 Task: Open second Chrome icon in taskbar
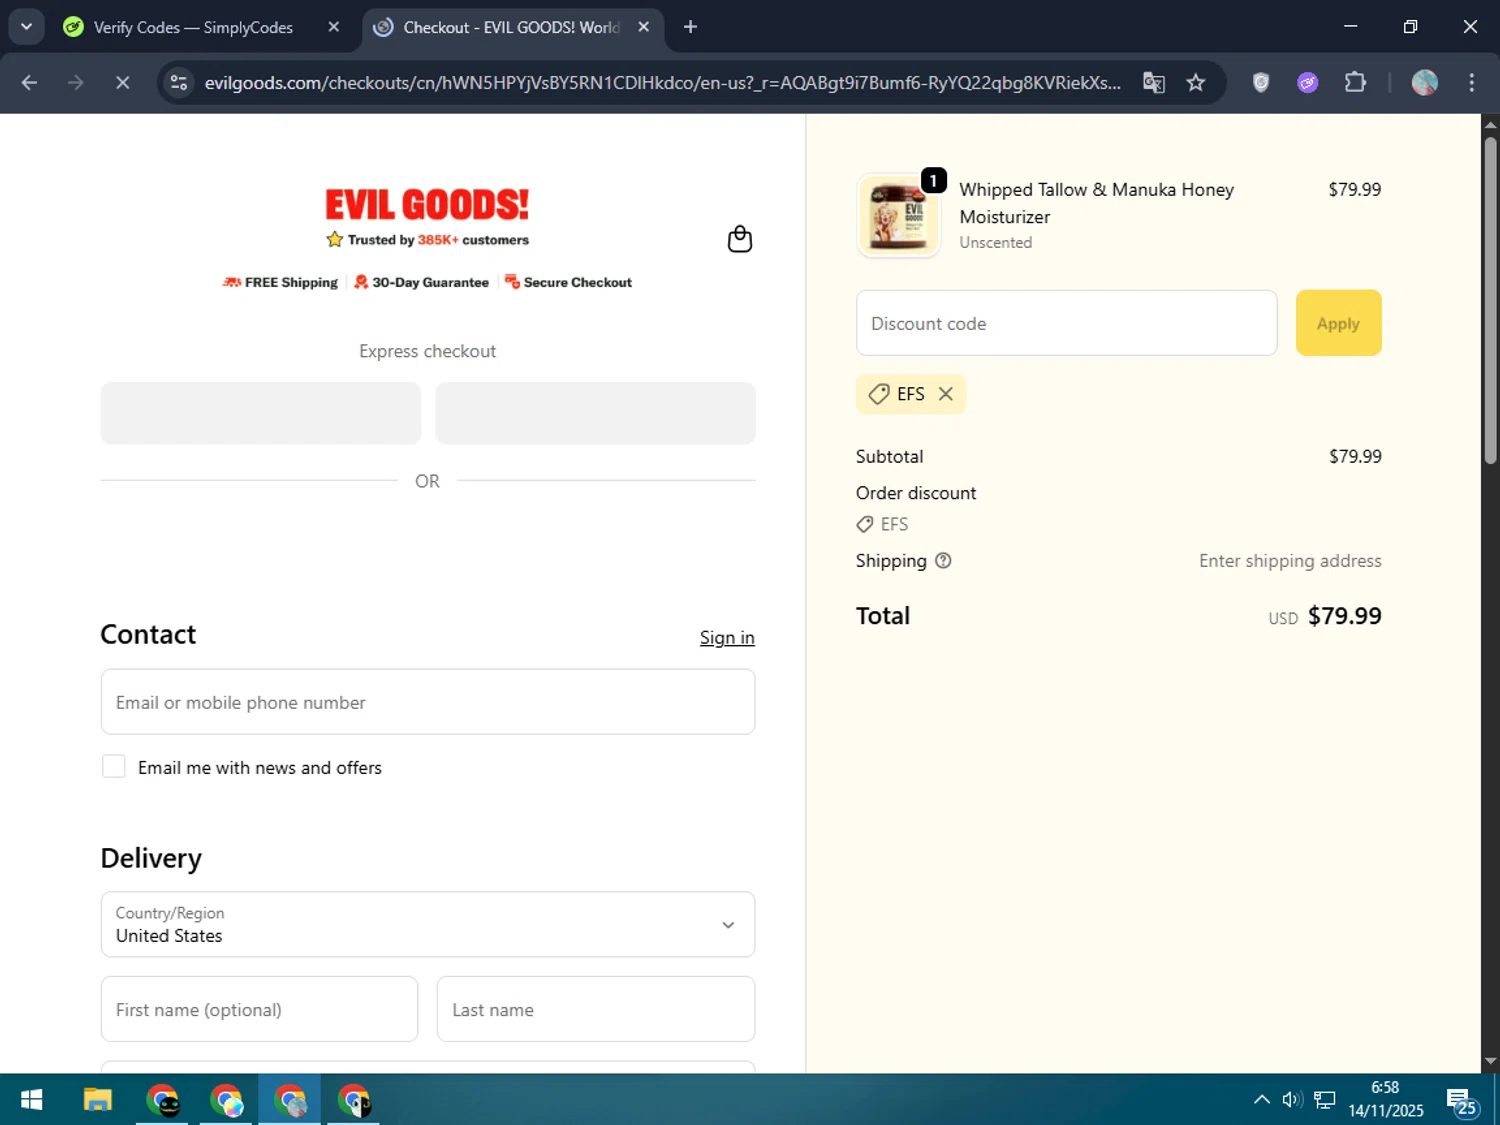point(226,1100)
